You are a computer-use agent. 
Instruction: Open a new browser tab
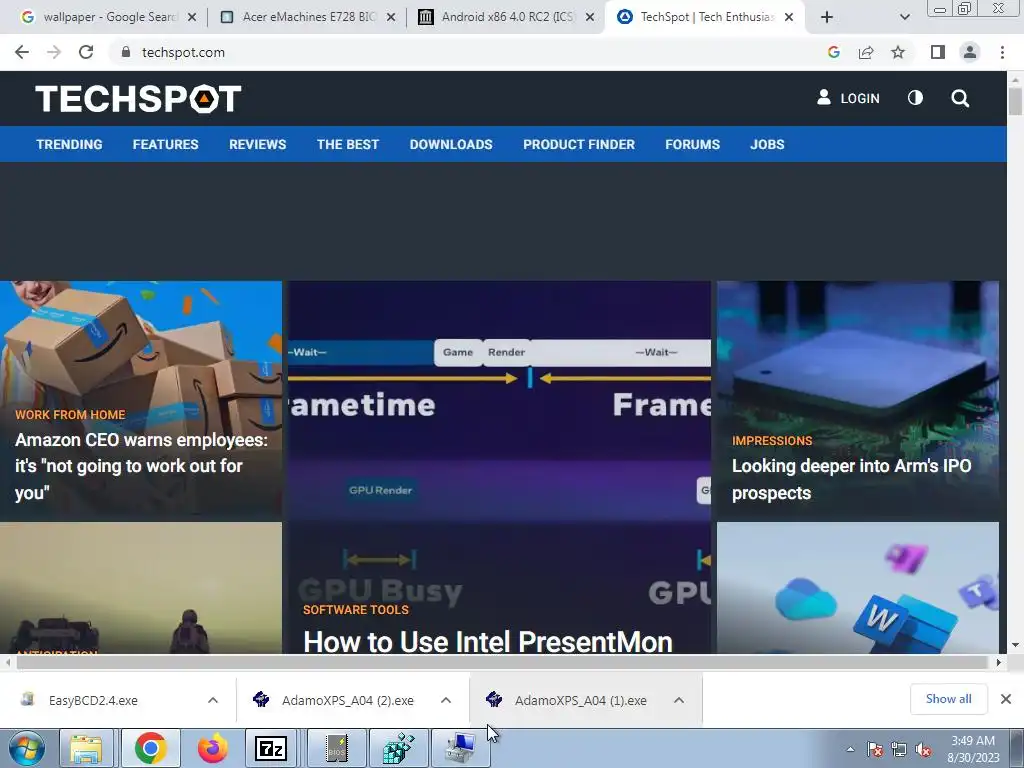coord(827,17)
